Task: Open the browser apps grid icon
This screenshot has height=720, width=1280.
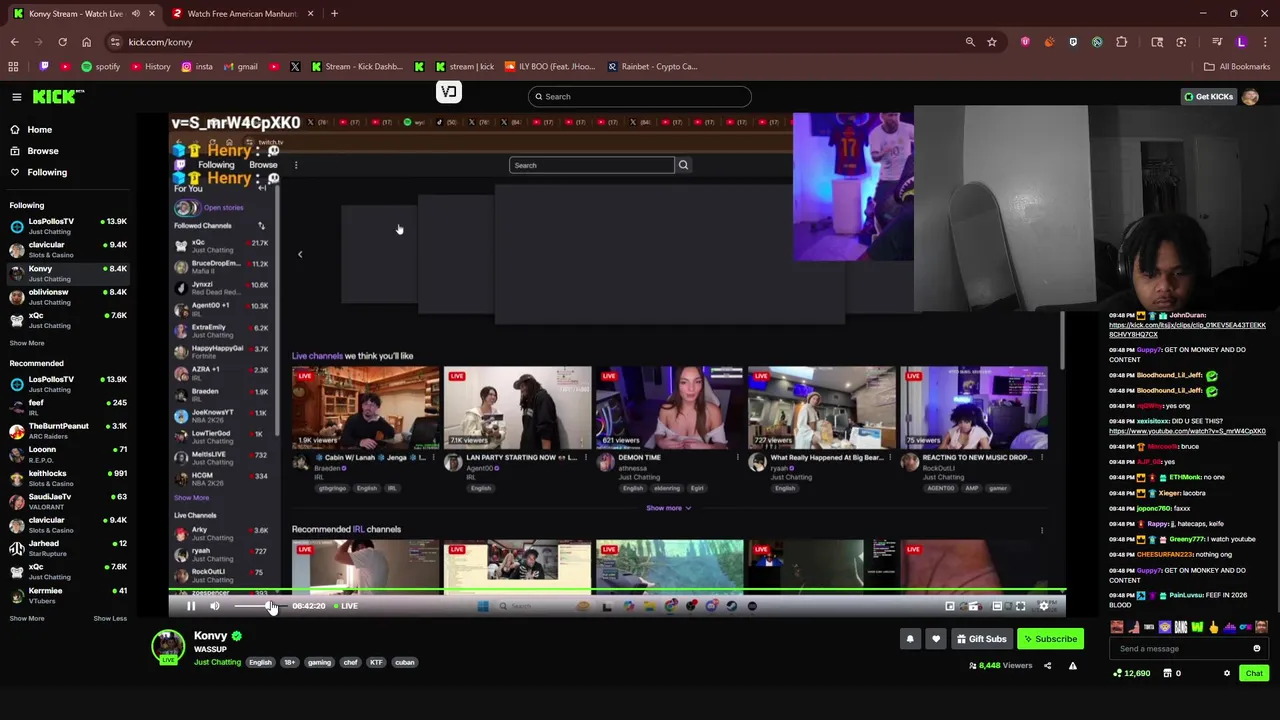Action: pos(13,67)
